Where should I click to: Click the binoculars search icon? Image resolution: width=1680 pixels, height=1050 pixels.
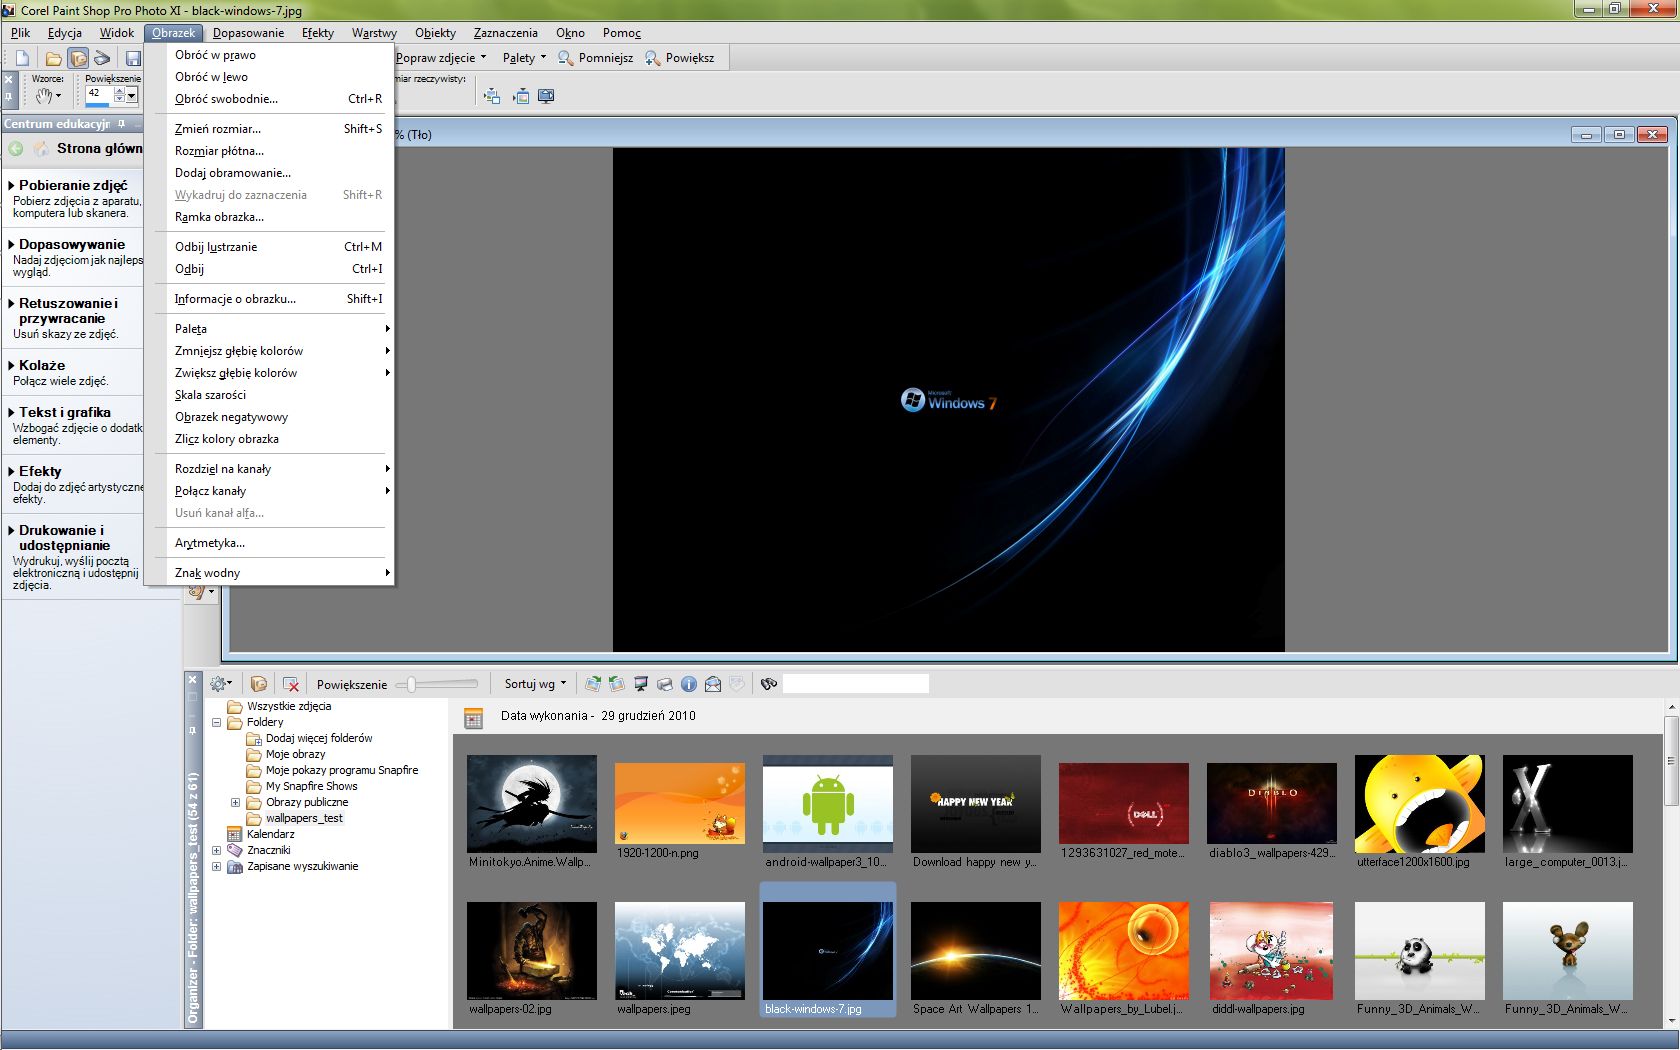[769, 684]
